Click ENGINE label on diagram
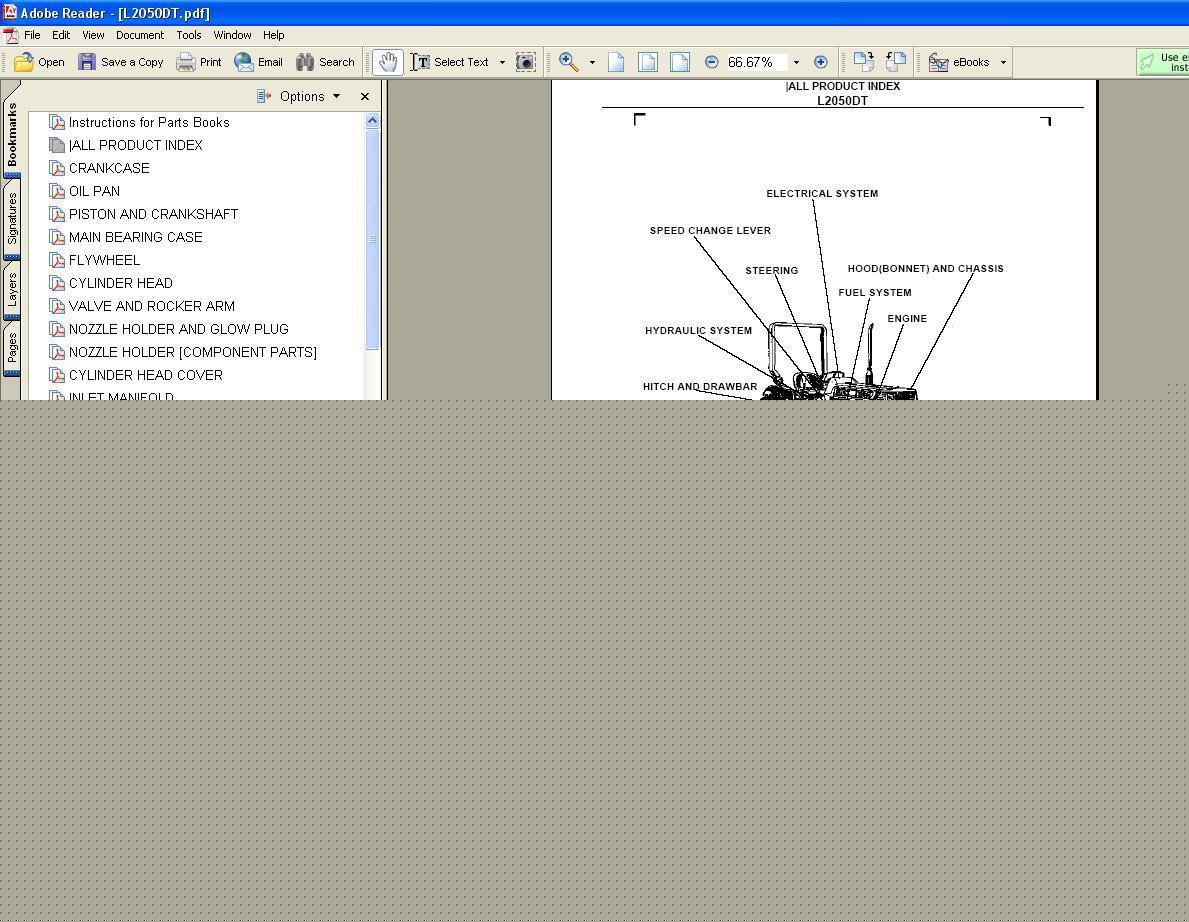 [x=907, y=318]
